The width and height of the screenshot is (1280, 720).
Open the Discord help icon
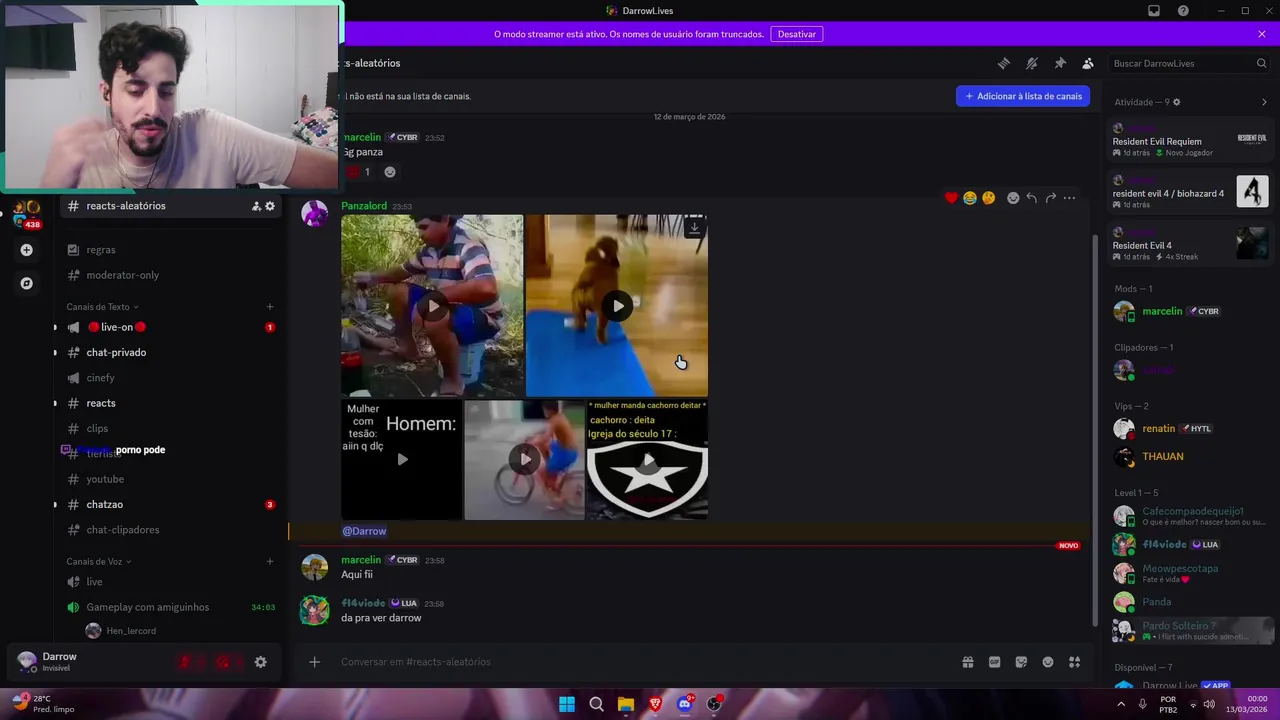[1183, 11]
